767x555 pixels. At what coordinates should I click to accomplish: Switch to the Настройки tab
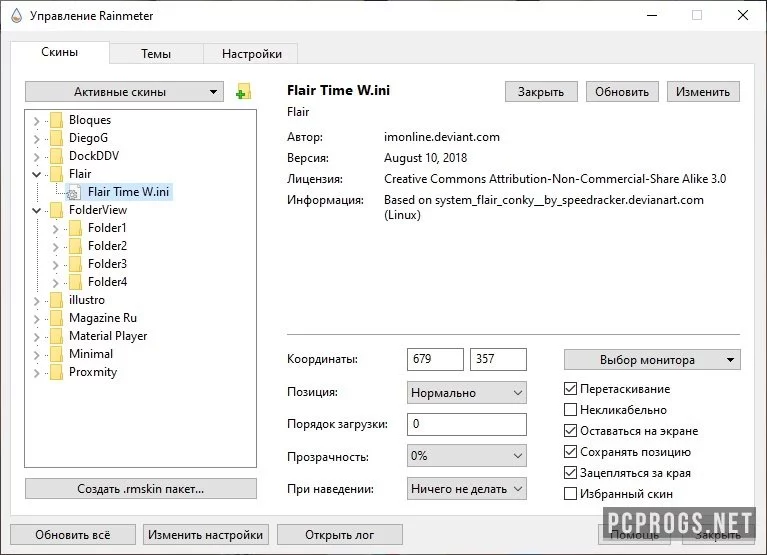point(251,54)
